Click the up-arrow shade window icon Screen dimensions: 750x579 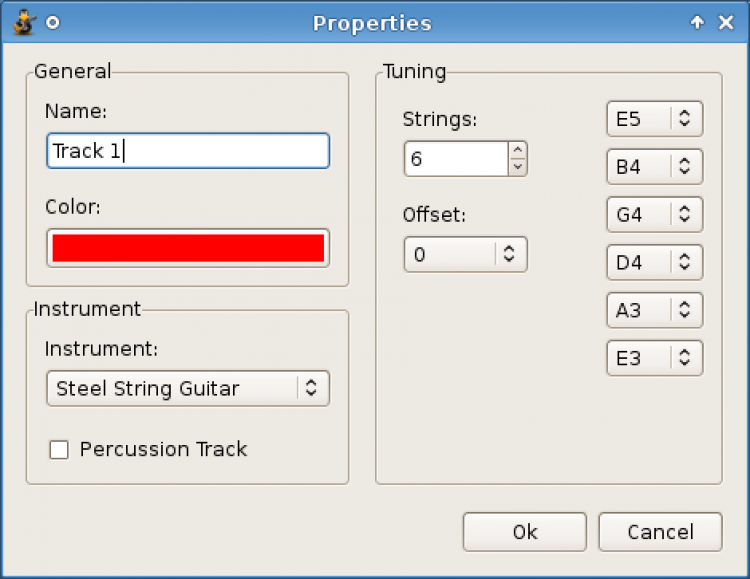point(698,22)
